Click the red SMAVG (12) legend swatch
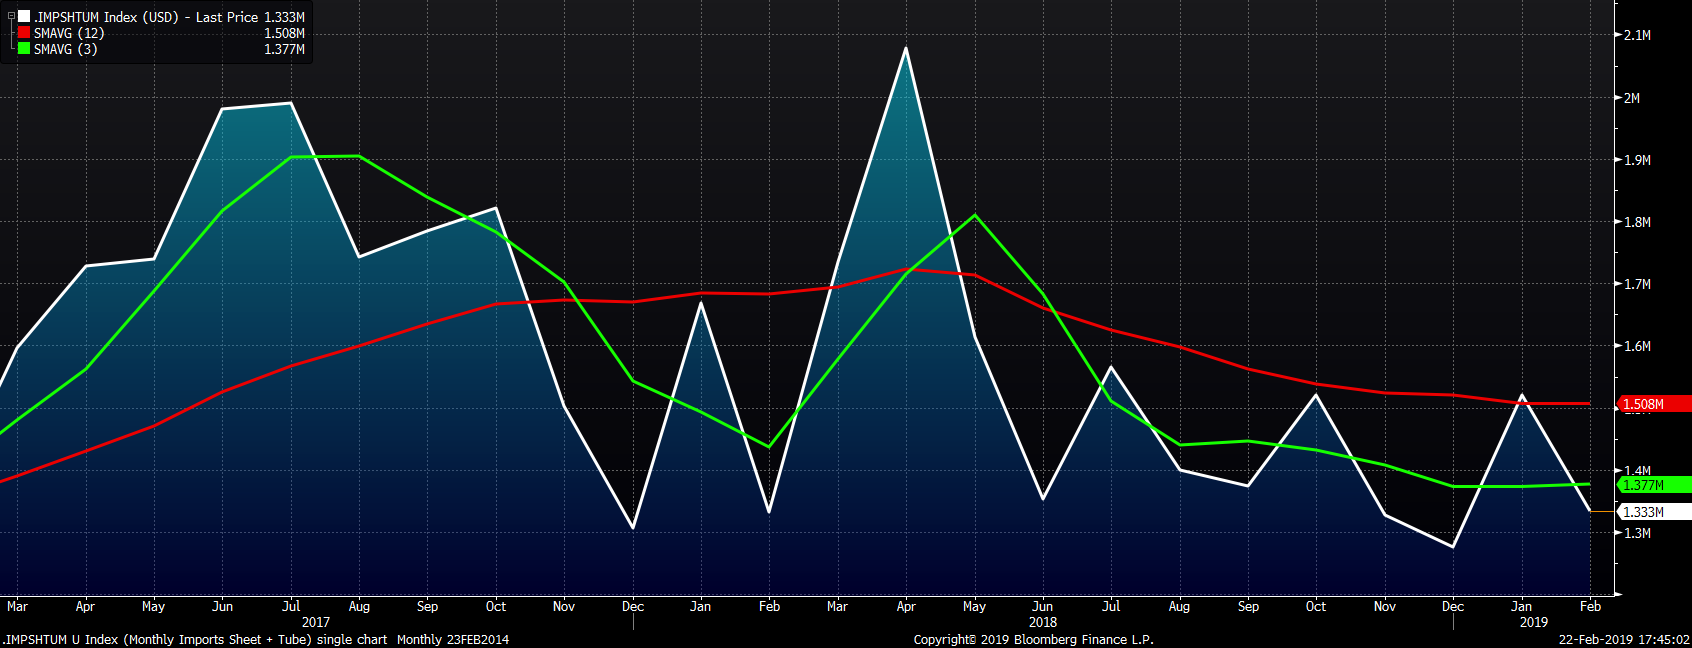The width and height of the screenshot is (1692, 648). [x=24, y=33]
